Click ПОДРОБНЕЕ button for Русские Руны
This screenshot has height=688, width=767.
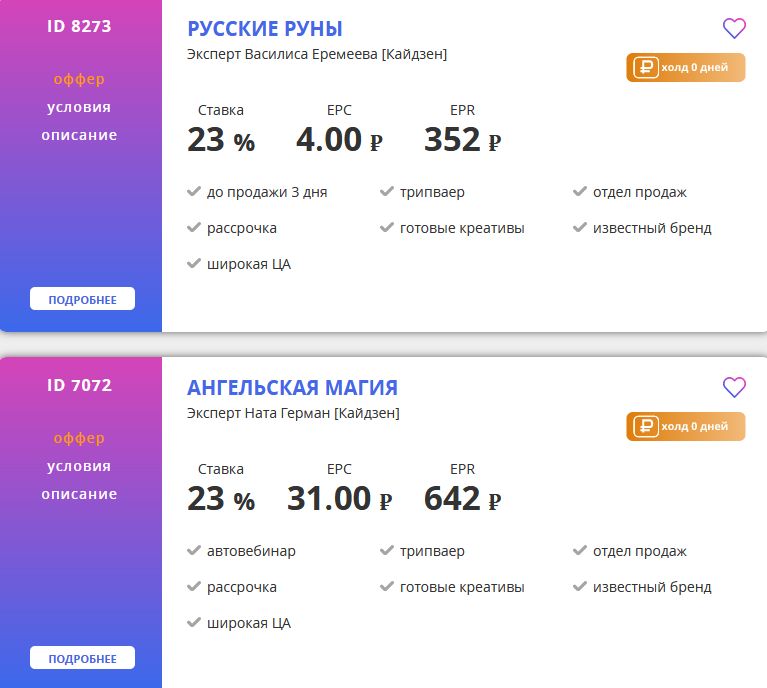82,299
